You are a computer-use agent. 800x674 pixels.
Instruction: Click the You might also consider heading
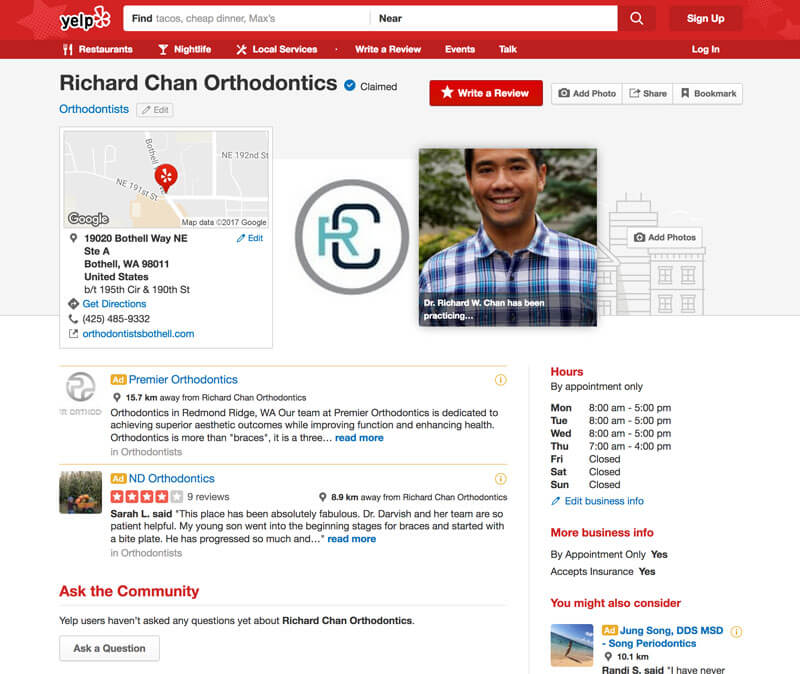[x=616, y=603]
